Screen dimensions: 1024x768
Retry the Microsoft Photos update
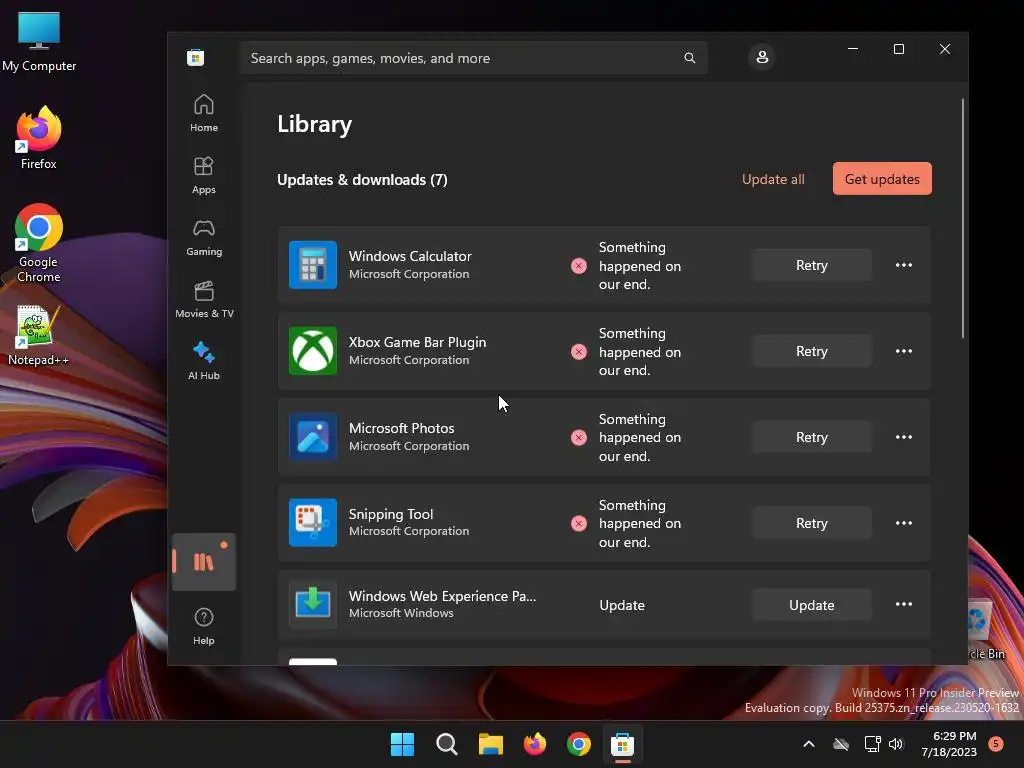pyautogui.click(x=811, y=437)
